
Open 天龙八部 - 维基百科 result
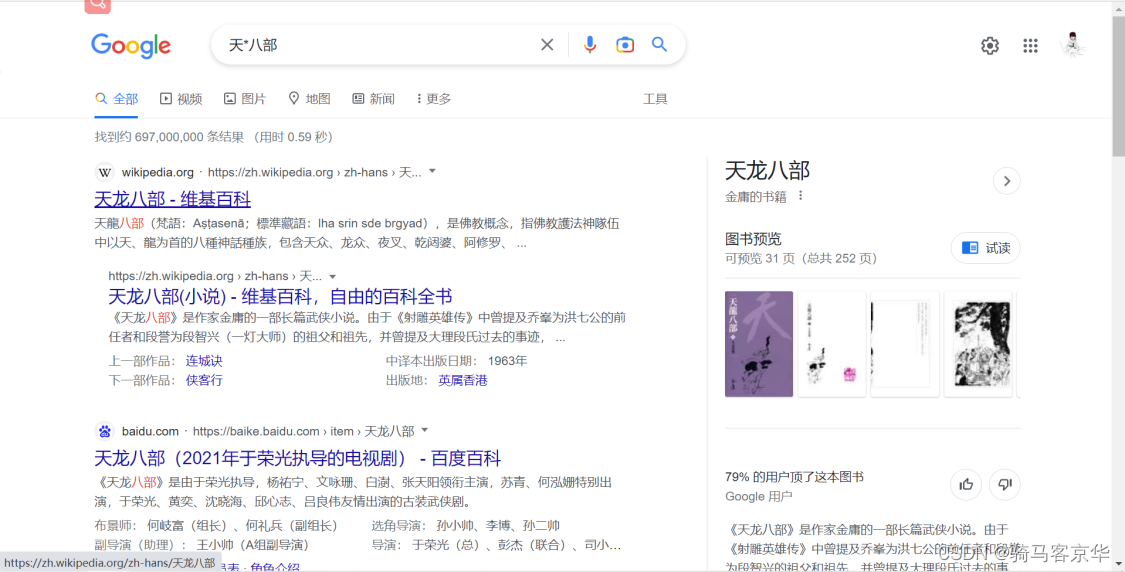tap(172, 199)
